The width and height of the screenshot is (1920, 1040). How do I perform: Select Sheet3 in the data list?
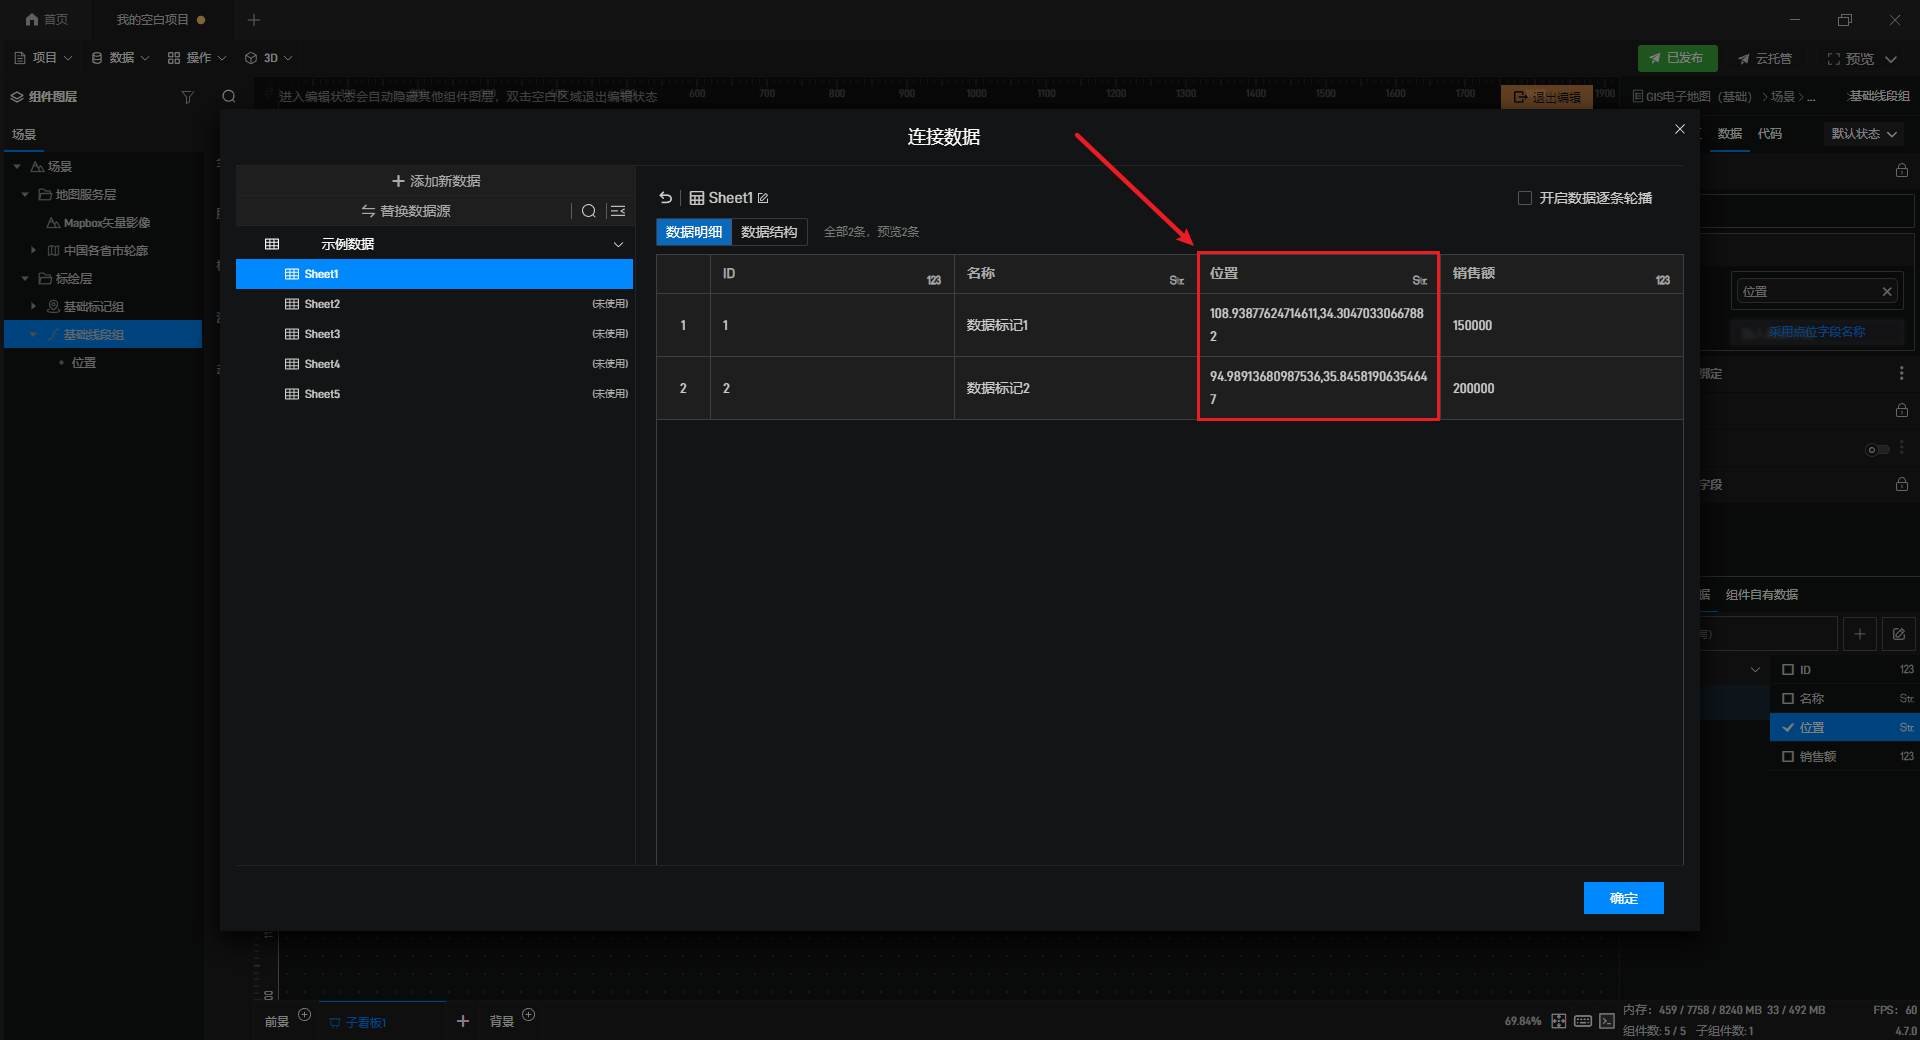pos(322,334)
